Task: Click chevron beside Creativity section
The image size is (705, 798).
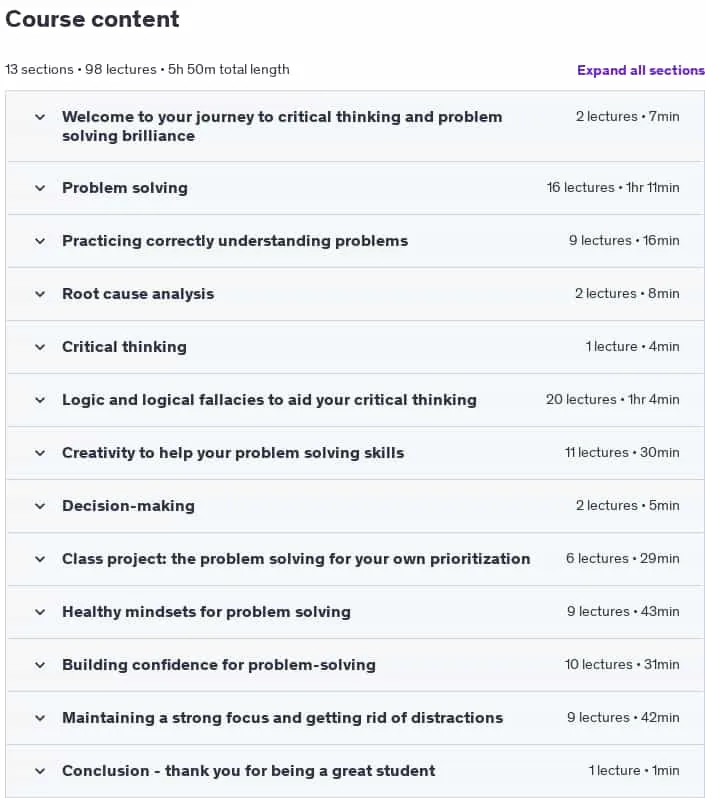Action: click(x=40, y=453)
